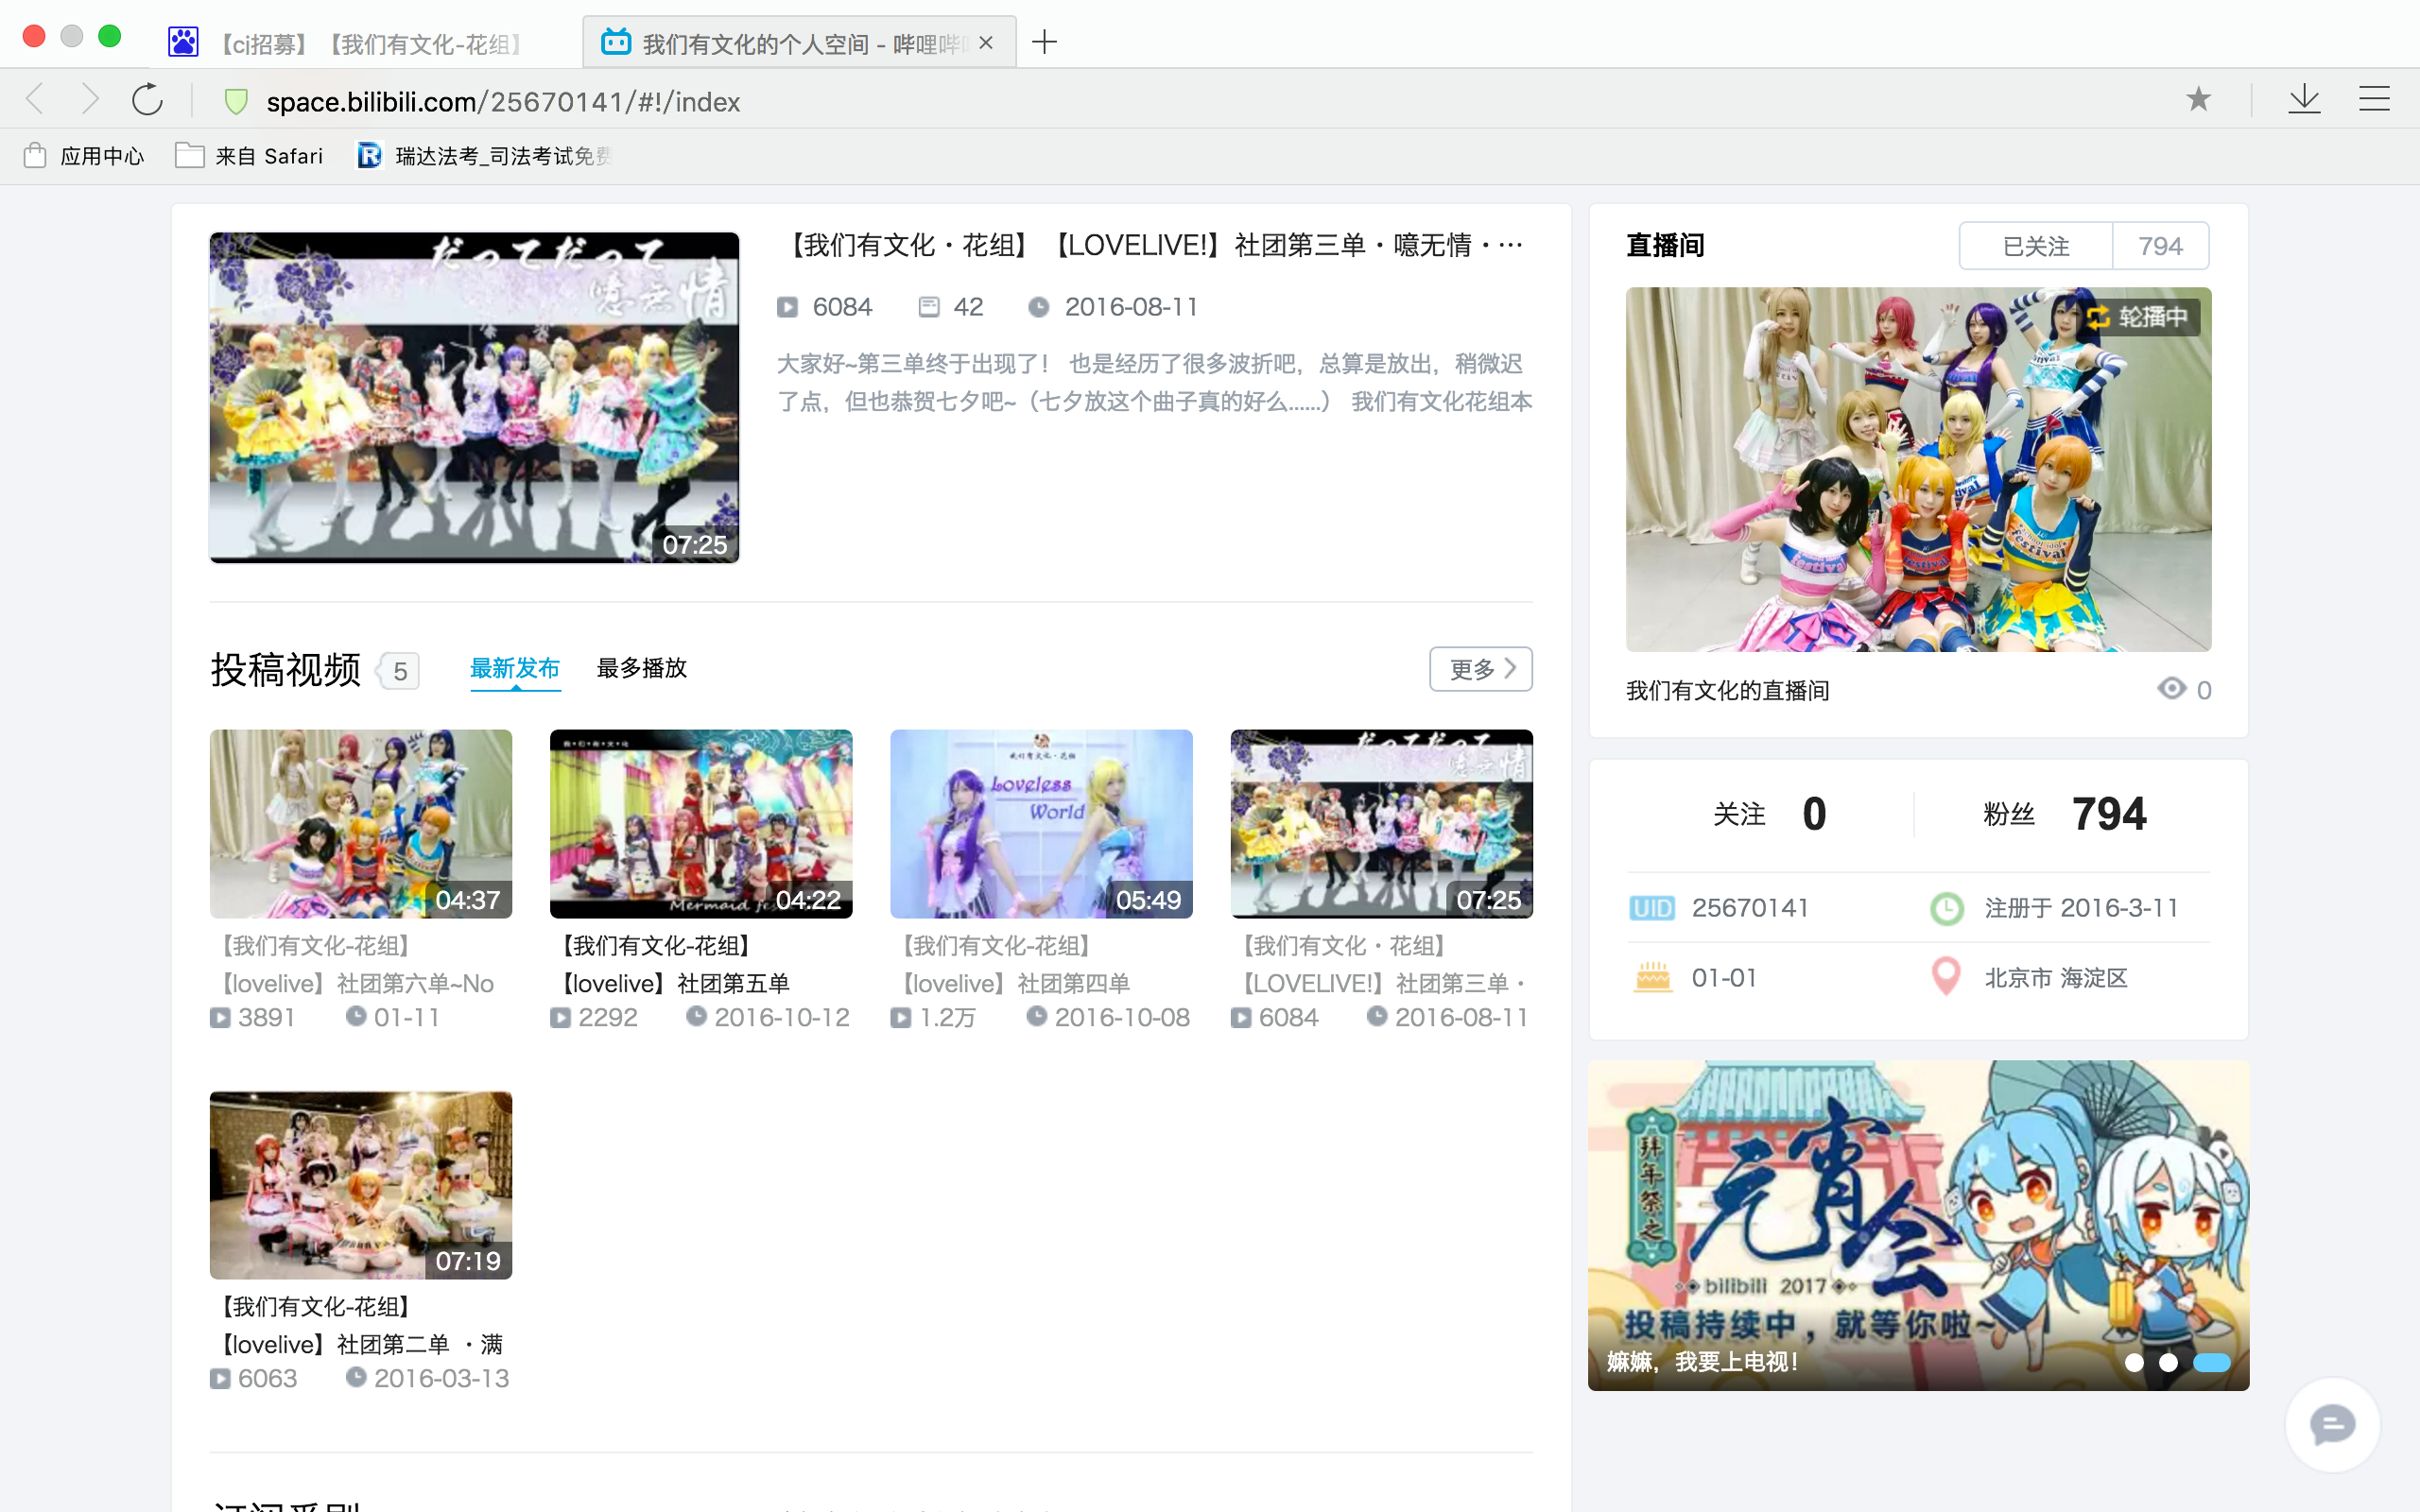
Task: Close the bilibili personal space tab
Action: [x=986, y=43]
